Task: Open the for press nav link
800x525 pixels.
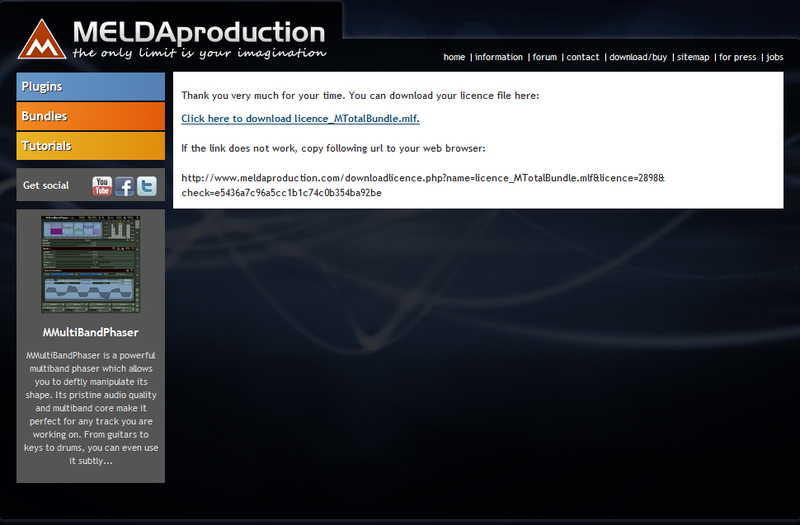Action: click(738, 57)
